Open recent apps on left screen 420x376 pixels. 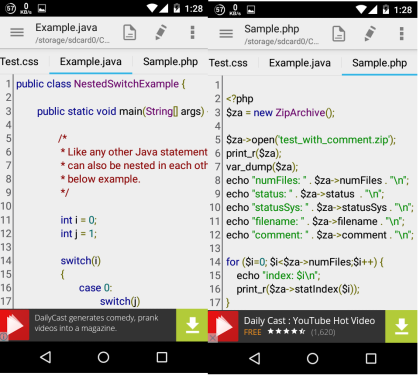pyautogui.click(x=162, y=357)
